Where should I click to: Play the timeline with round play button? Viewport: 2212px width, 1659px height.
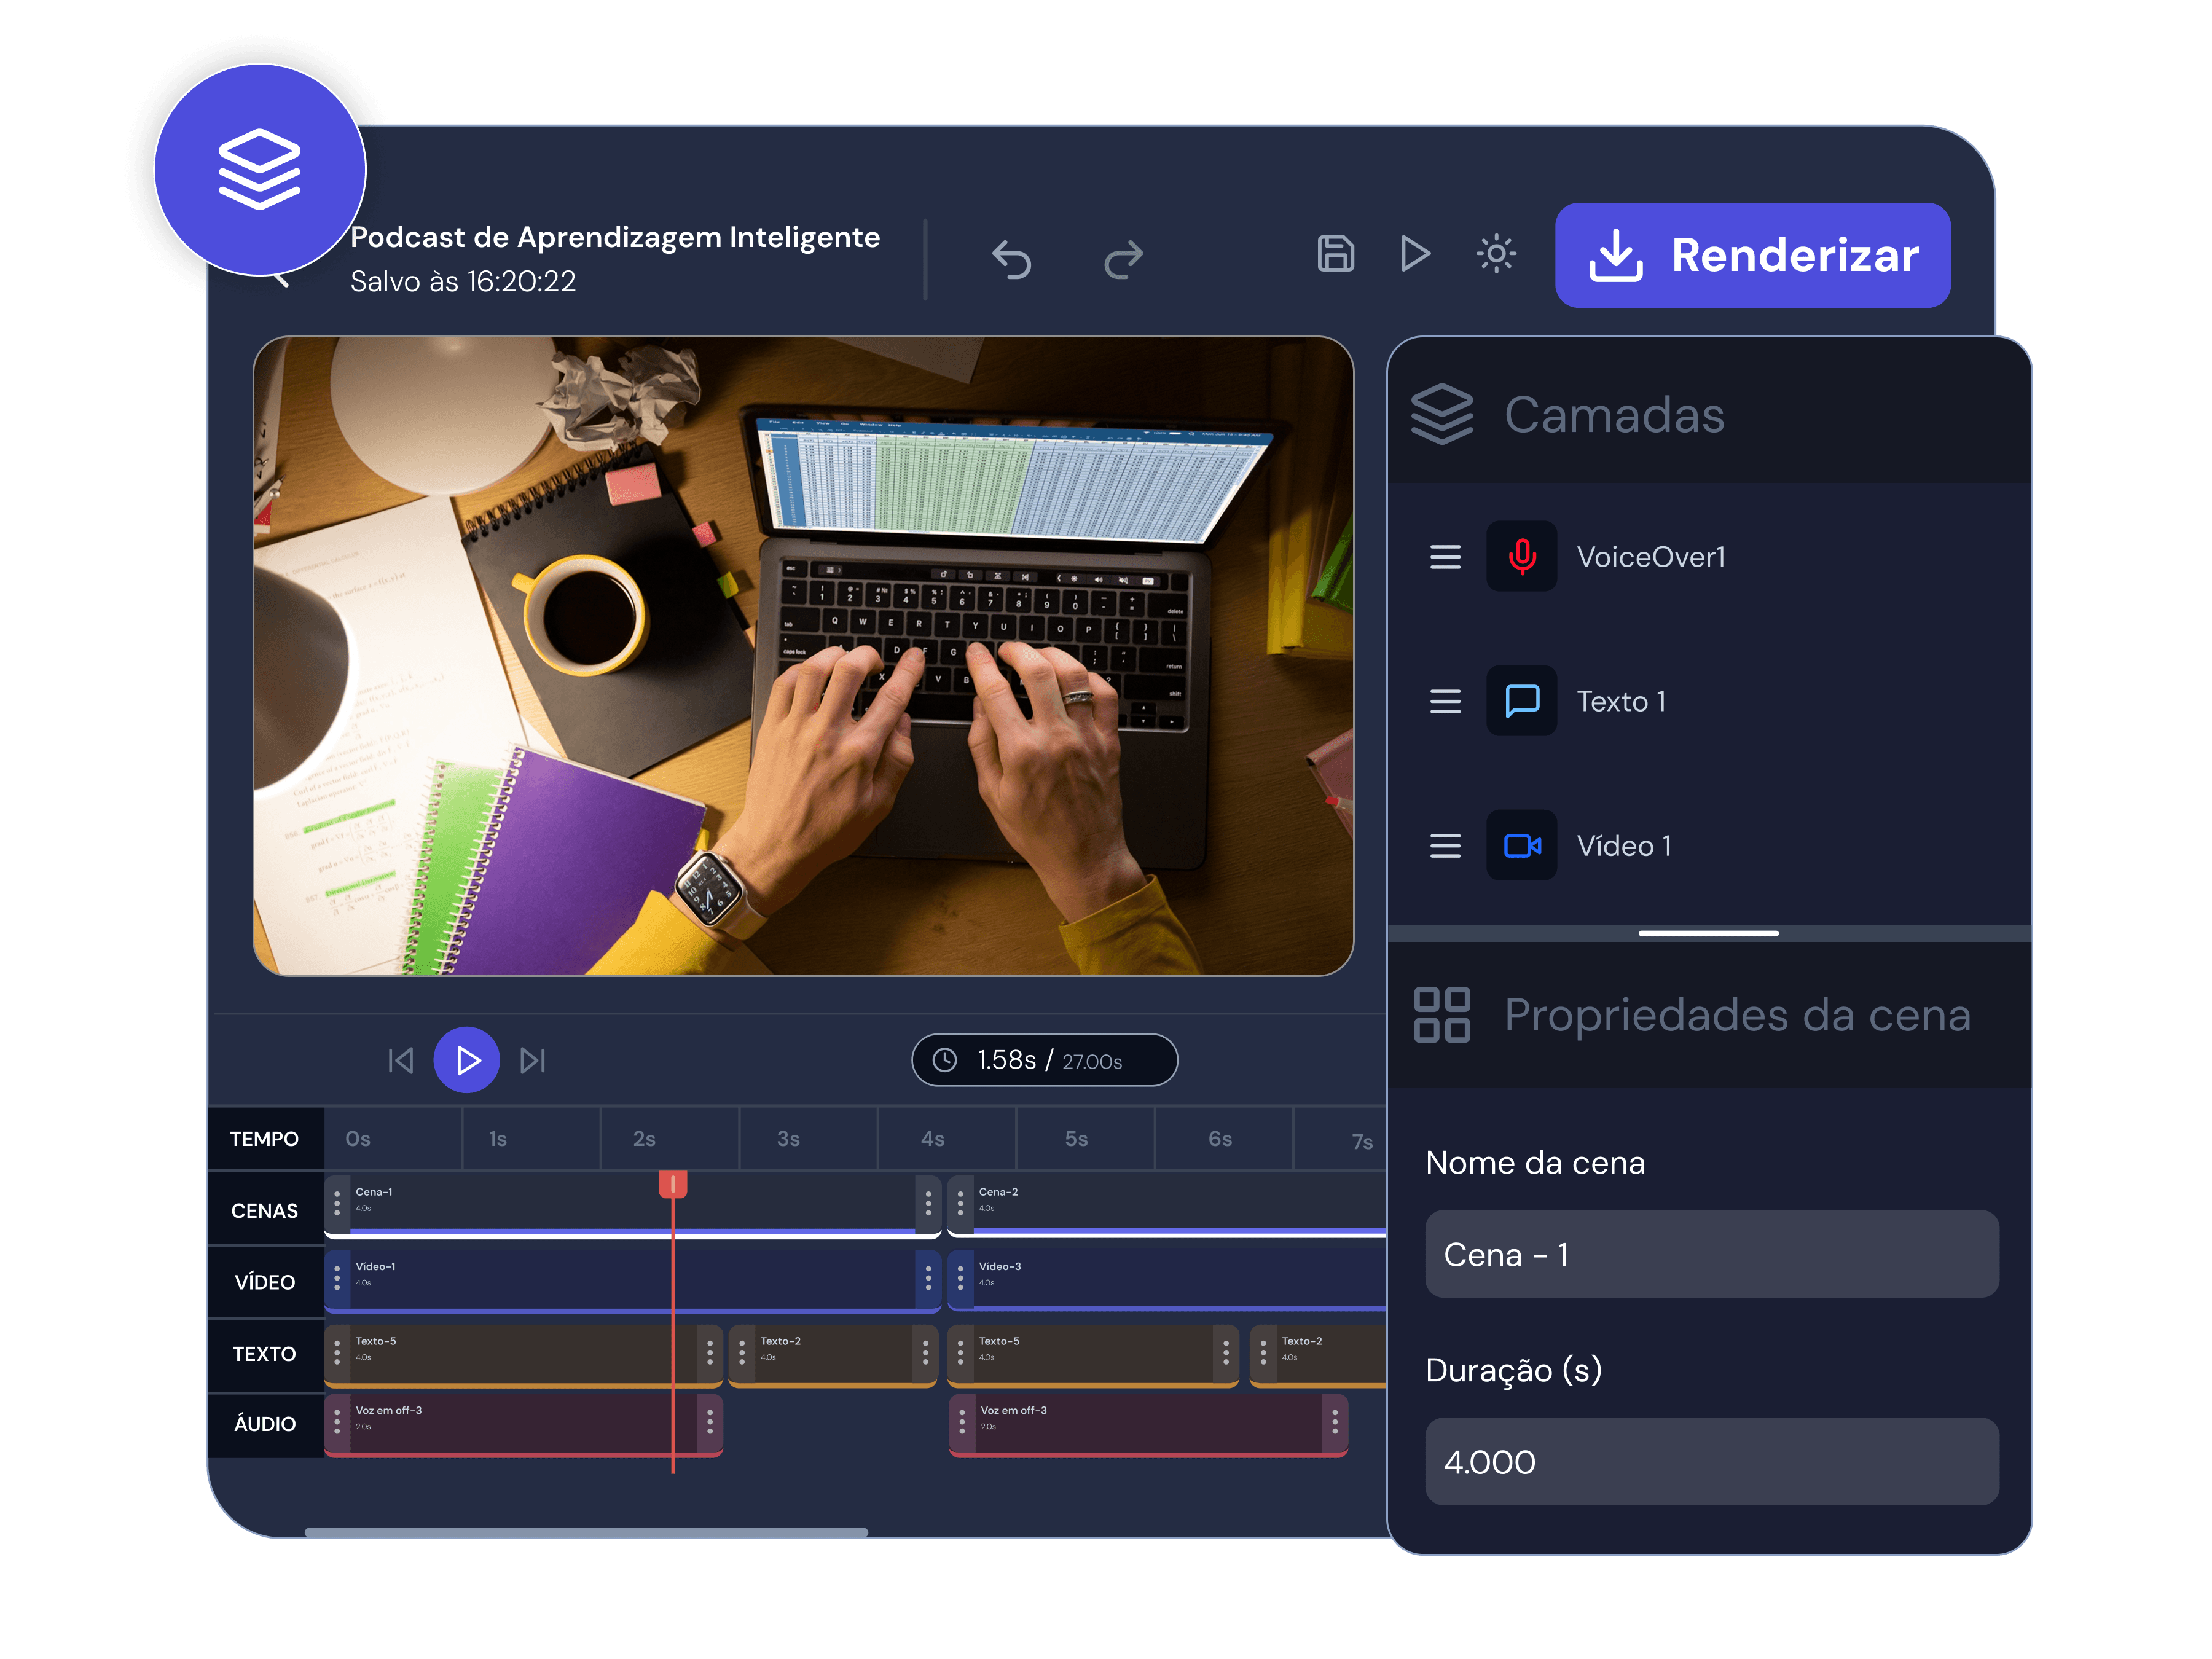(x=466, y=1060)
